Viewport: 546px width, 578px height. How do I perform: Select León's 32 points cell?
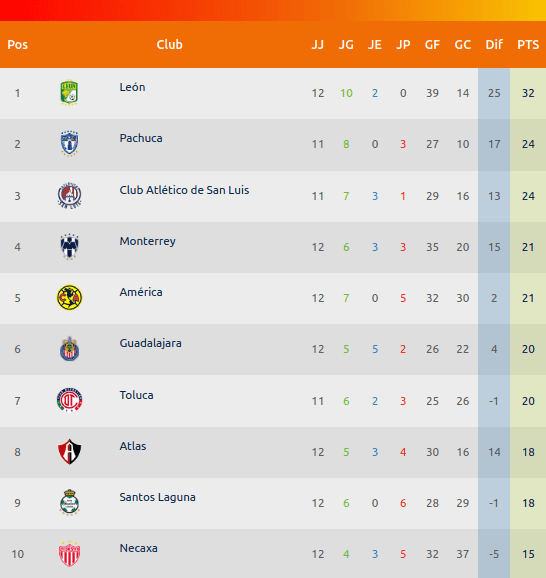point(528,93)
